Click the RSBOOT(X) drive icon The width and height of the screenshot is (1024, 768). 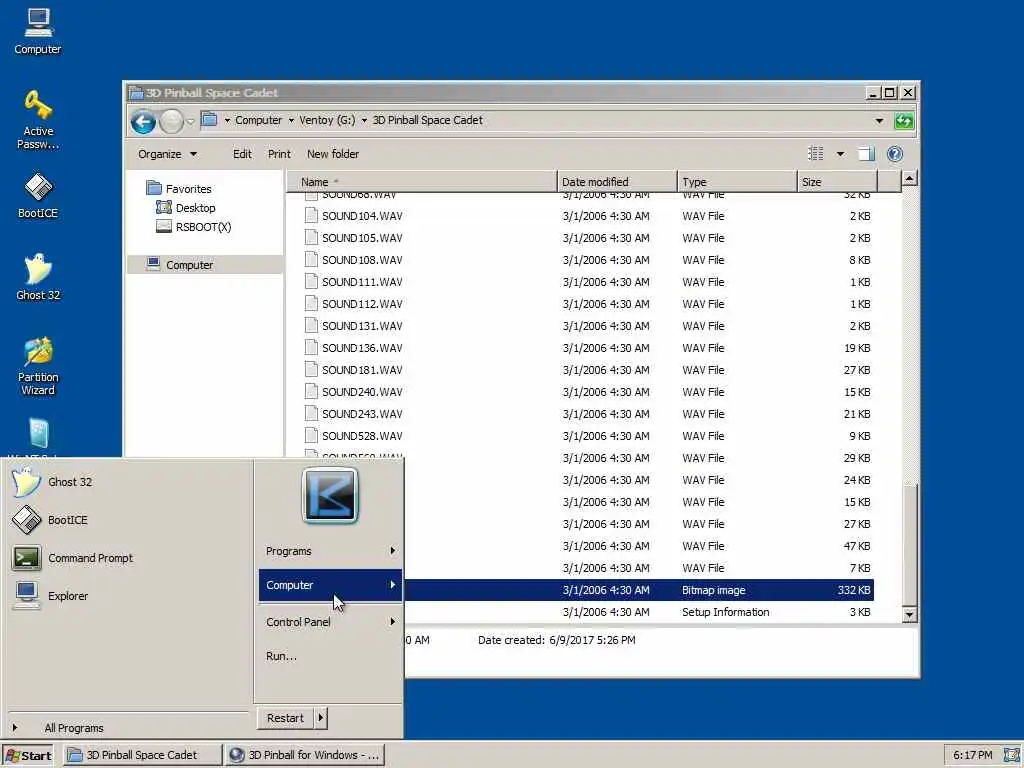(164, 227)
